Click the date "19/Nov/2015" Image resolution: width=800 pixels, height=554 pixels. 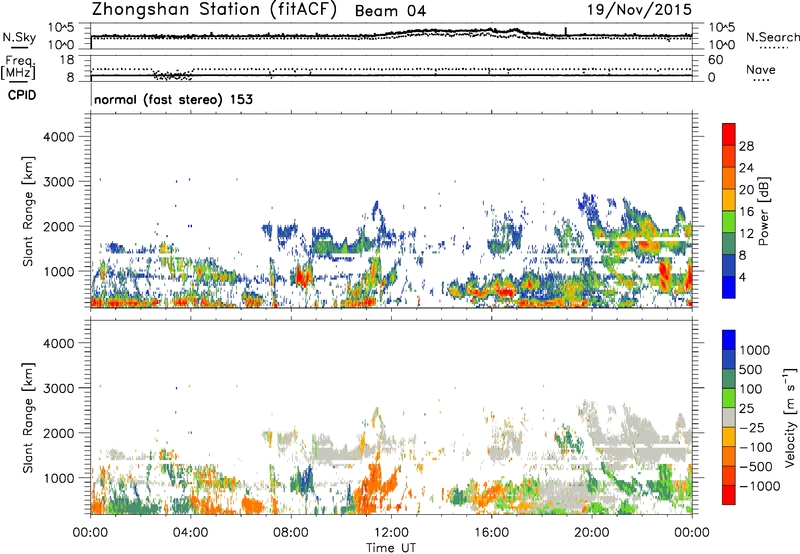(639, 9)
